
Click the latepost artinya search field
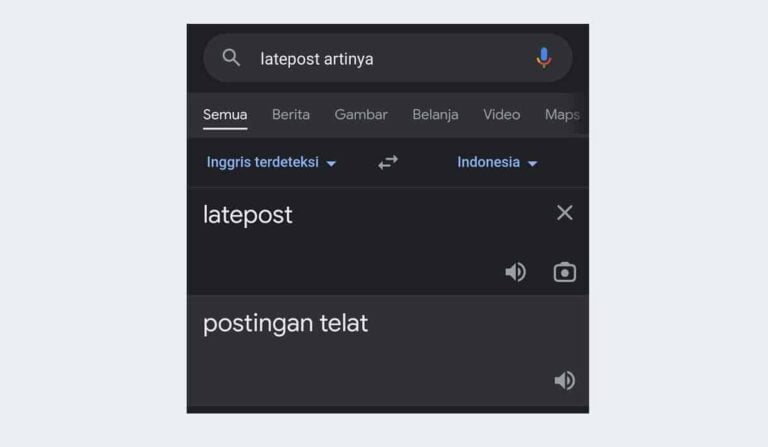388,58
